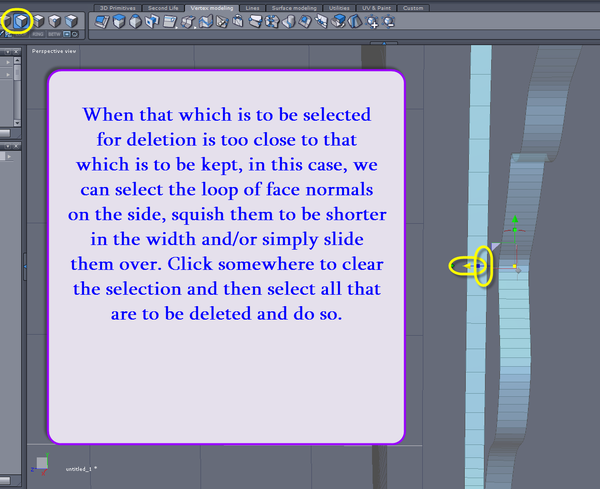Activate the Select Faces mode cube icon
Image resolution: width=600 pixels, height=489 pixels.
pyautogui.click(x=21, y=21)
